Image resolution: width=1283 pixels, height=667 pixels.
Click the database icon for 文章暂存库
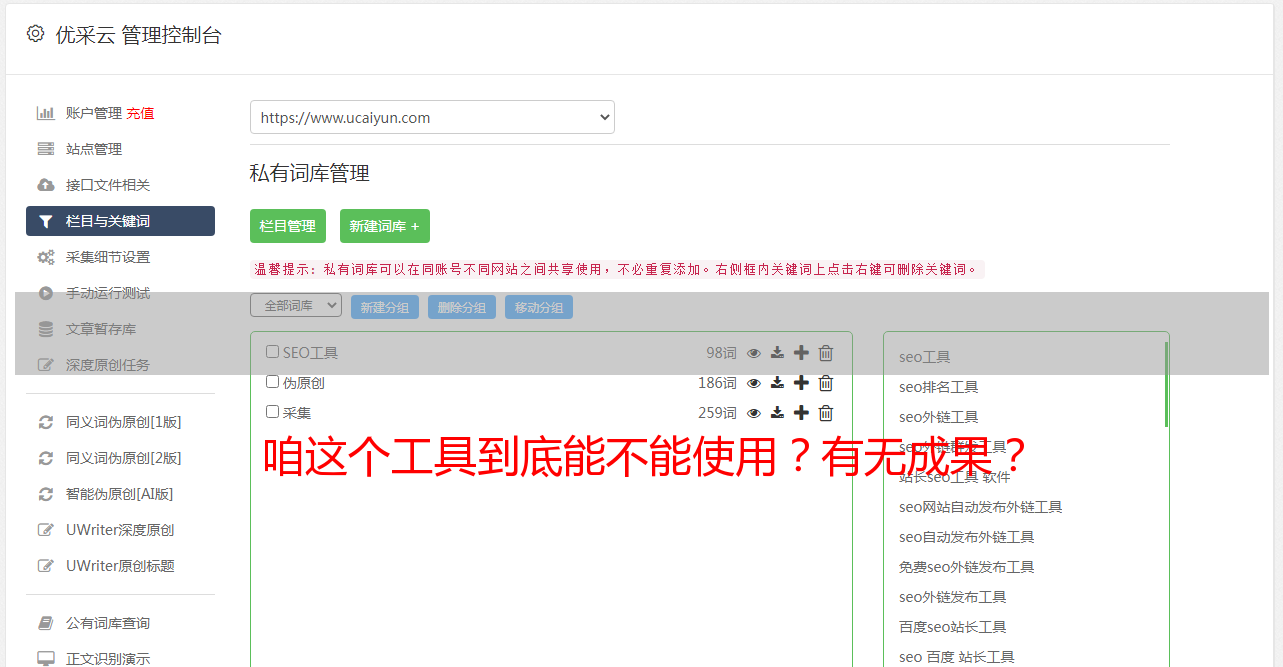pos(46,329)
